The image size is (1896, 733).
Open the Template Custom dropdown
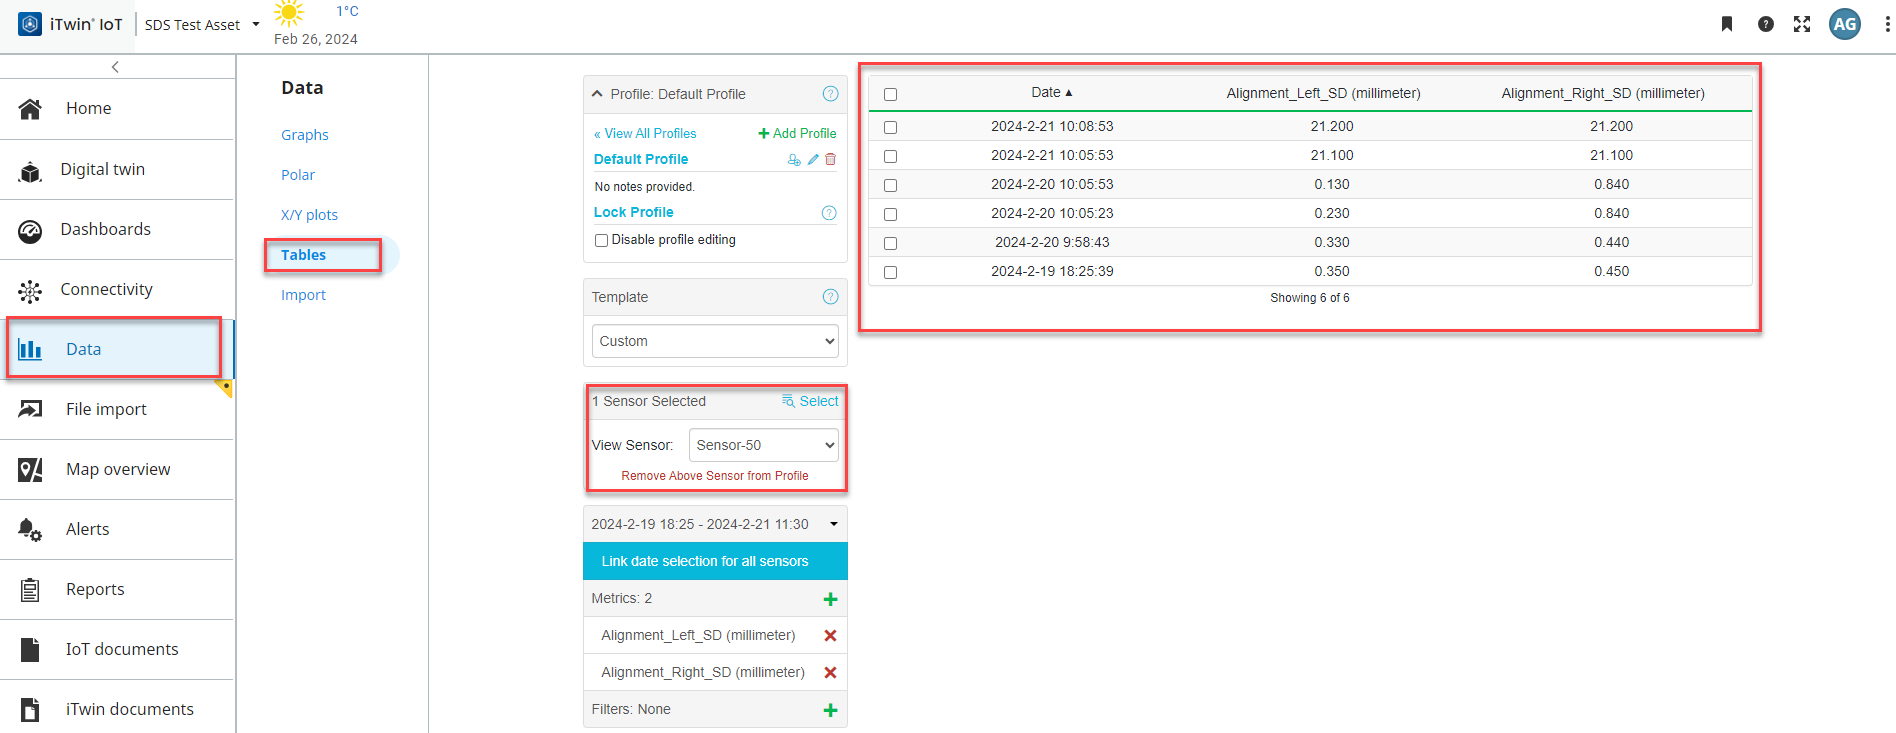point(715,341)
